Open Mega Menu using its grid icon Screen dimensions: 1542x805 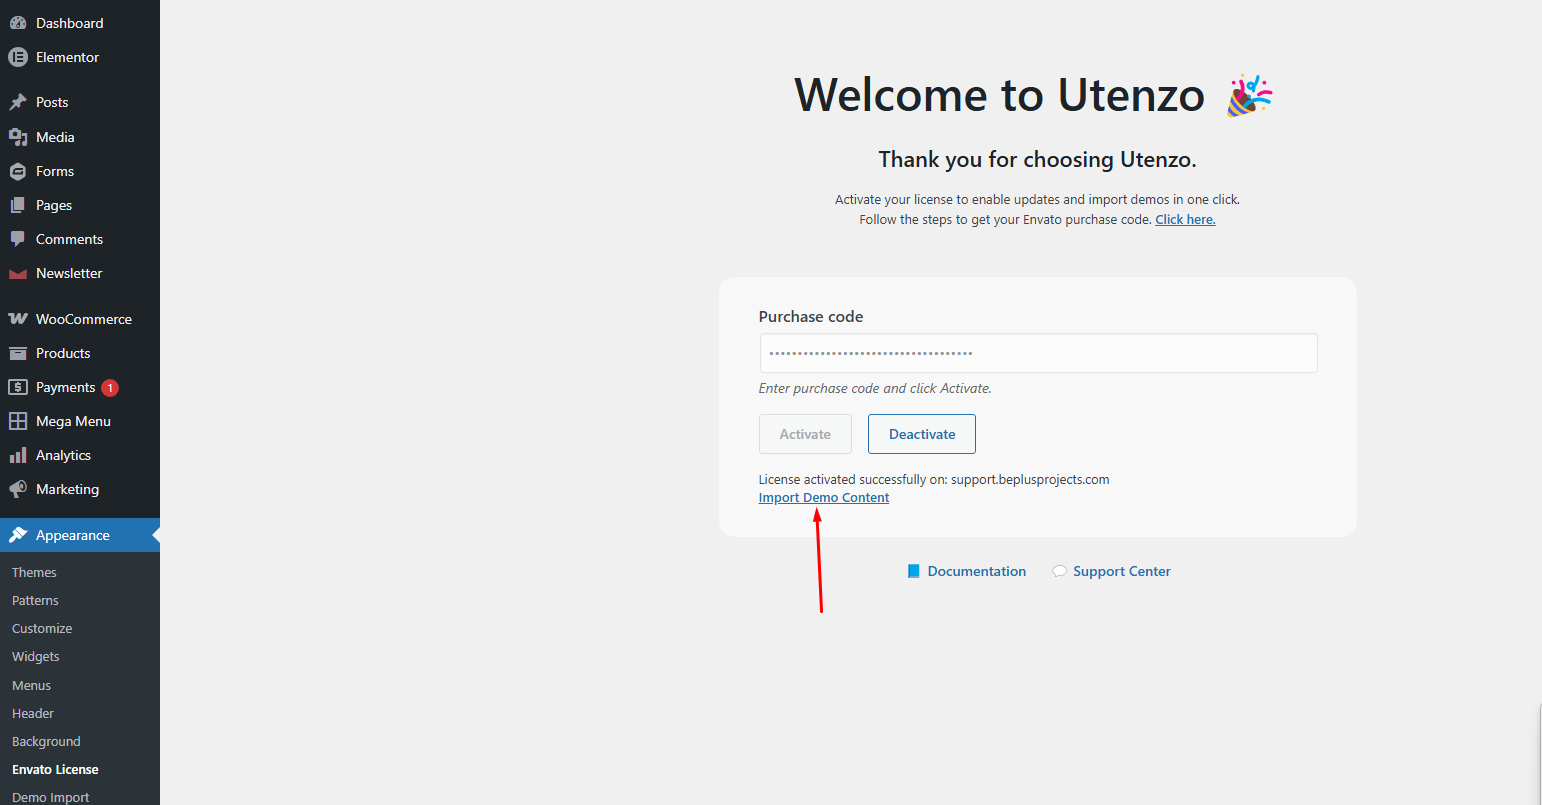pyautogui.click(x=18, y=420)
